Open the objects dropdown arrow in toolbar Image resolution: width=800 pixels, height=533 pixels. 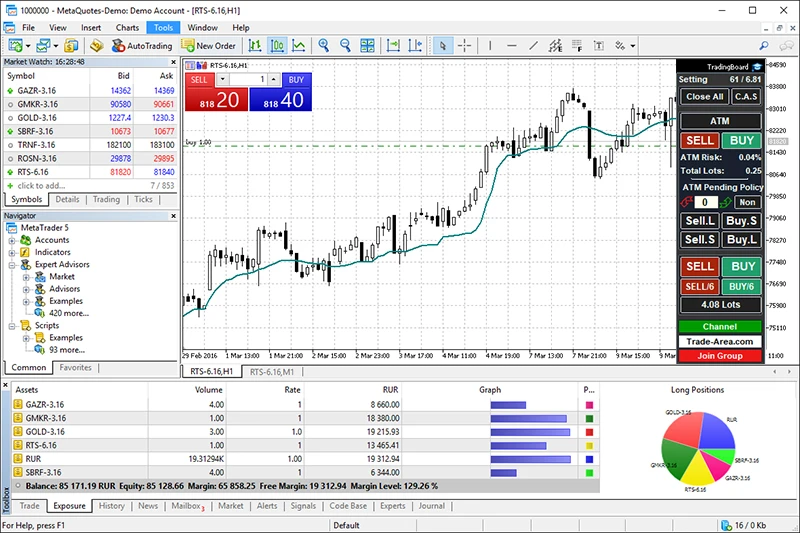click(x=633, y=46)
